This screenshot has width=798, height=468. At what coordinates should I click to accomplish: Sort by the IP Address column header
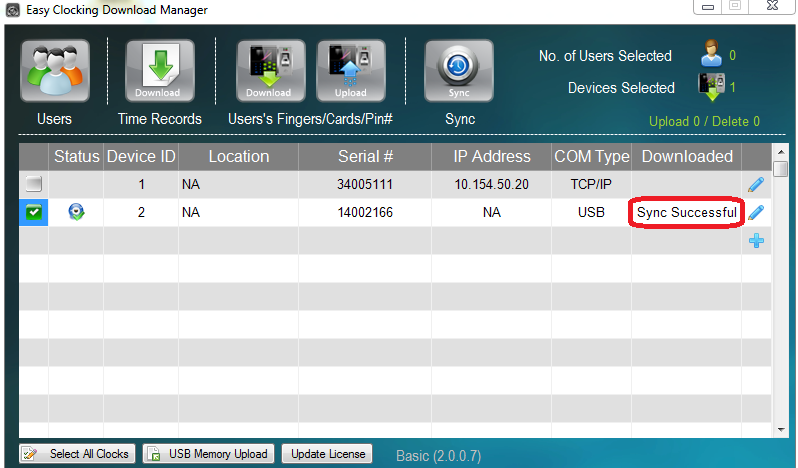pos(492,156)
